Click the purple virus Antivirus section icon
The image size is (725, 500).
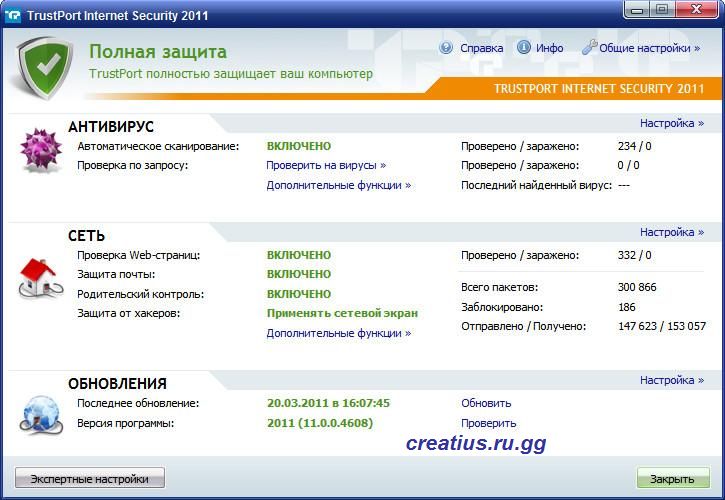41,149
